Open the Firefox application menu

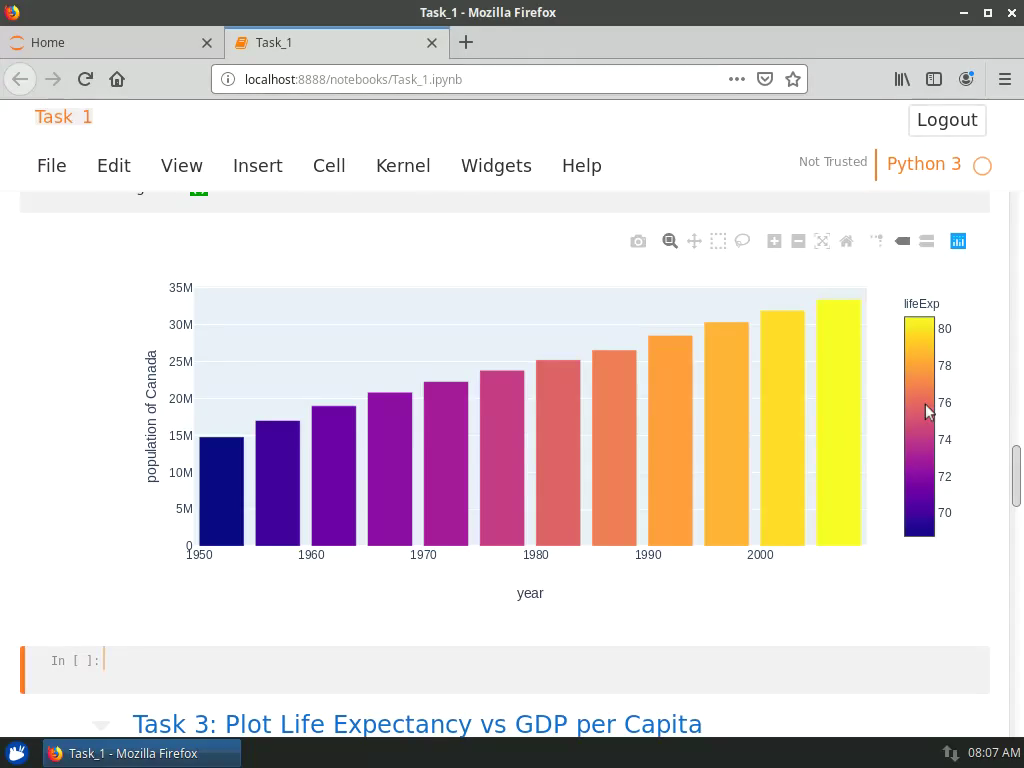(1003, 78)
